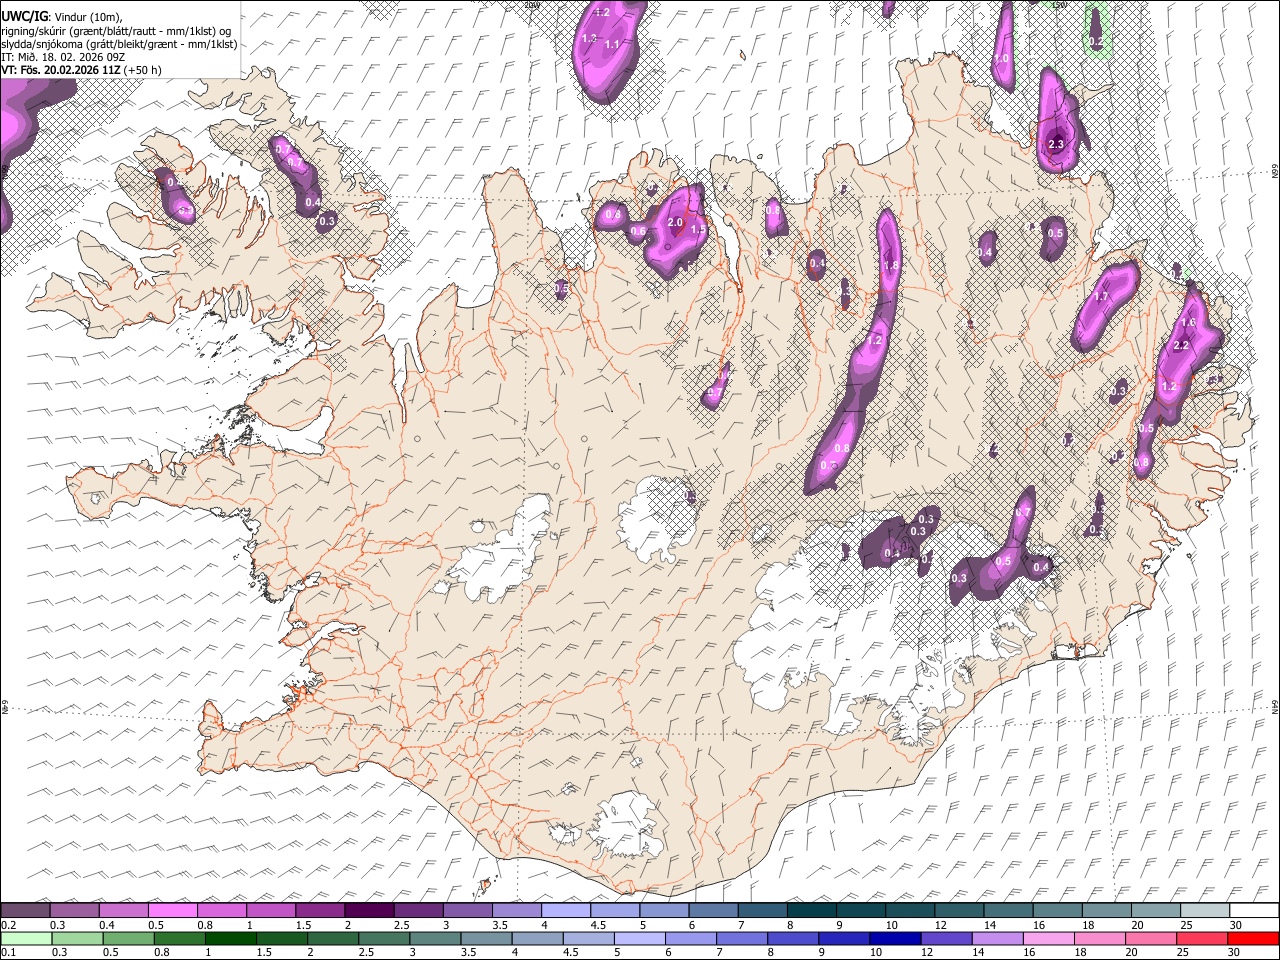Pick the violet rain swatch at 12
The width and height of the screenshot is (1280, 960).
coord(948,939)
